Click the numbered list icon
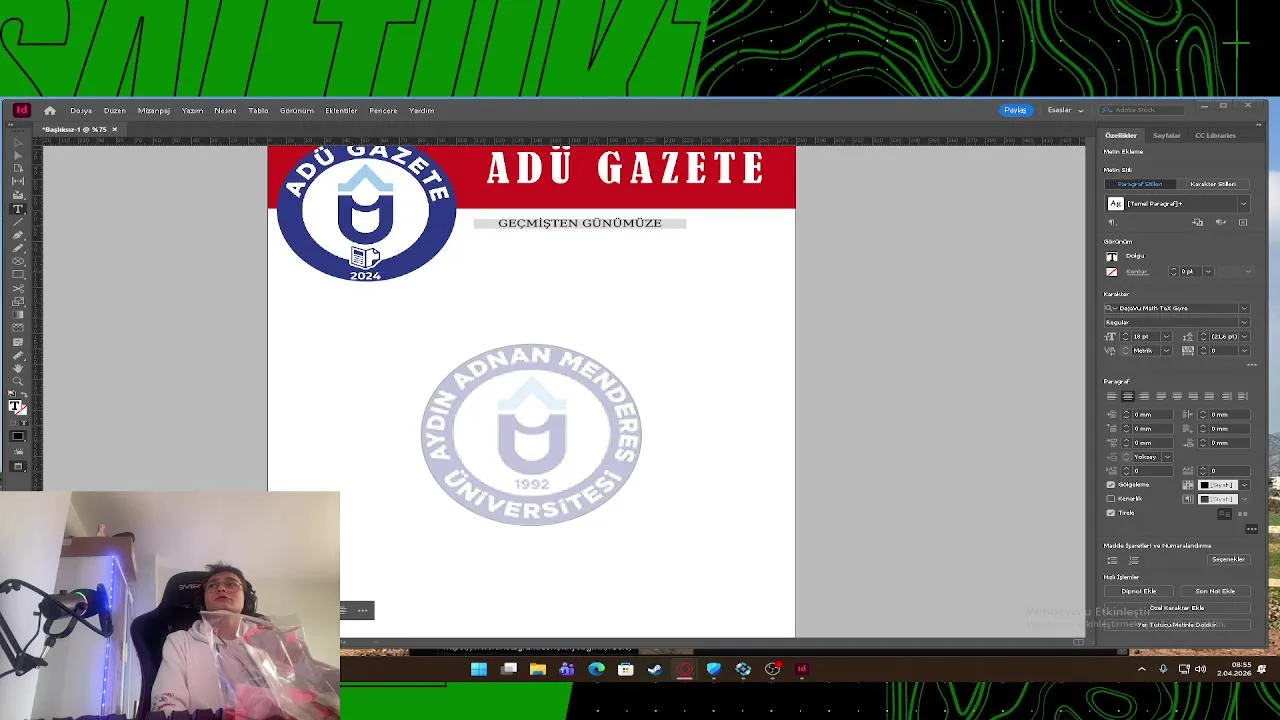This screenshot has height=720, width=1280. point(1133,560)
